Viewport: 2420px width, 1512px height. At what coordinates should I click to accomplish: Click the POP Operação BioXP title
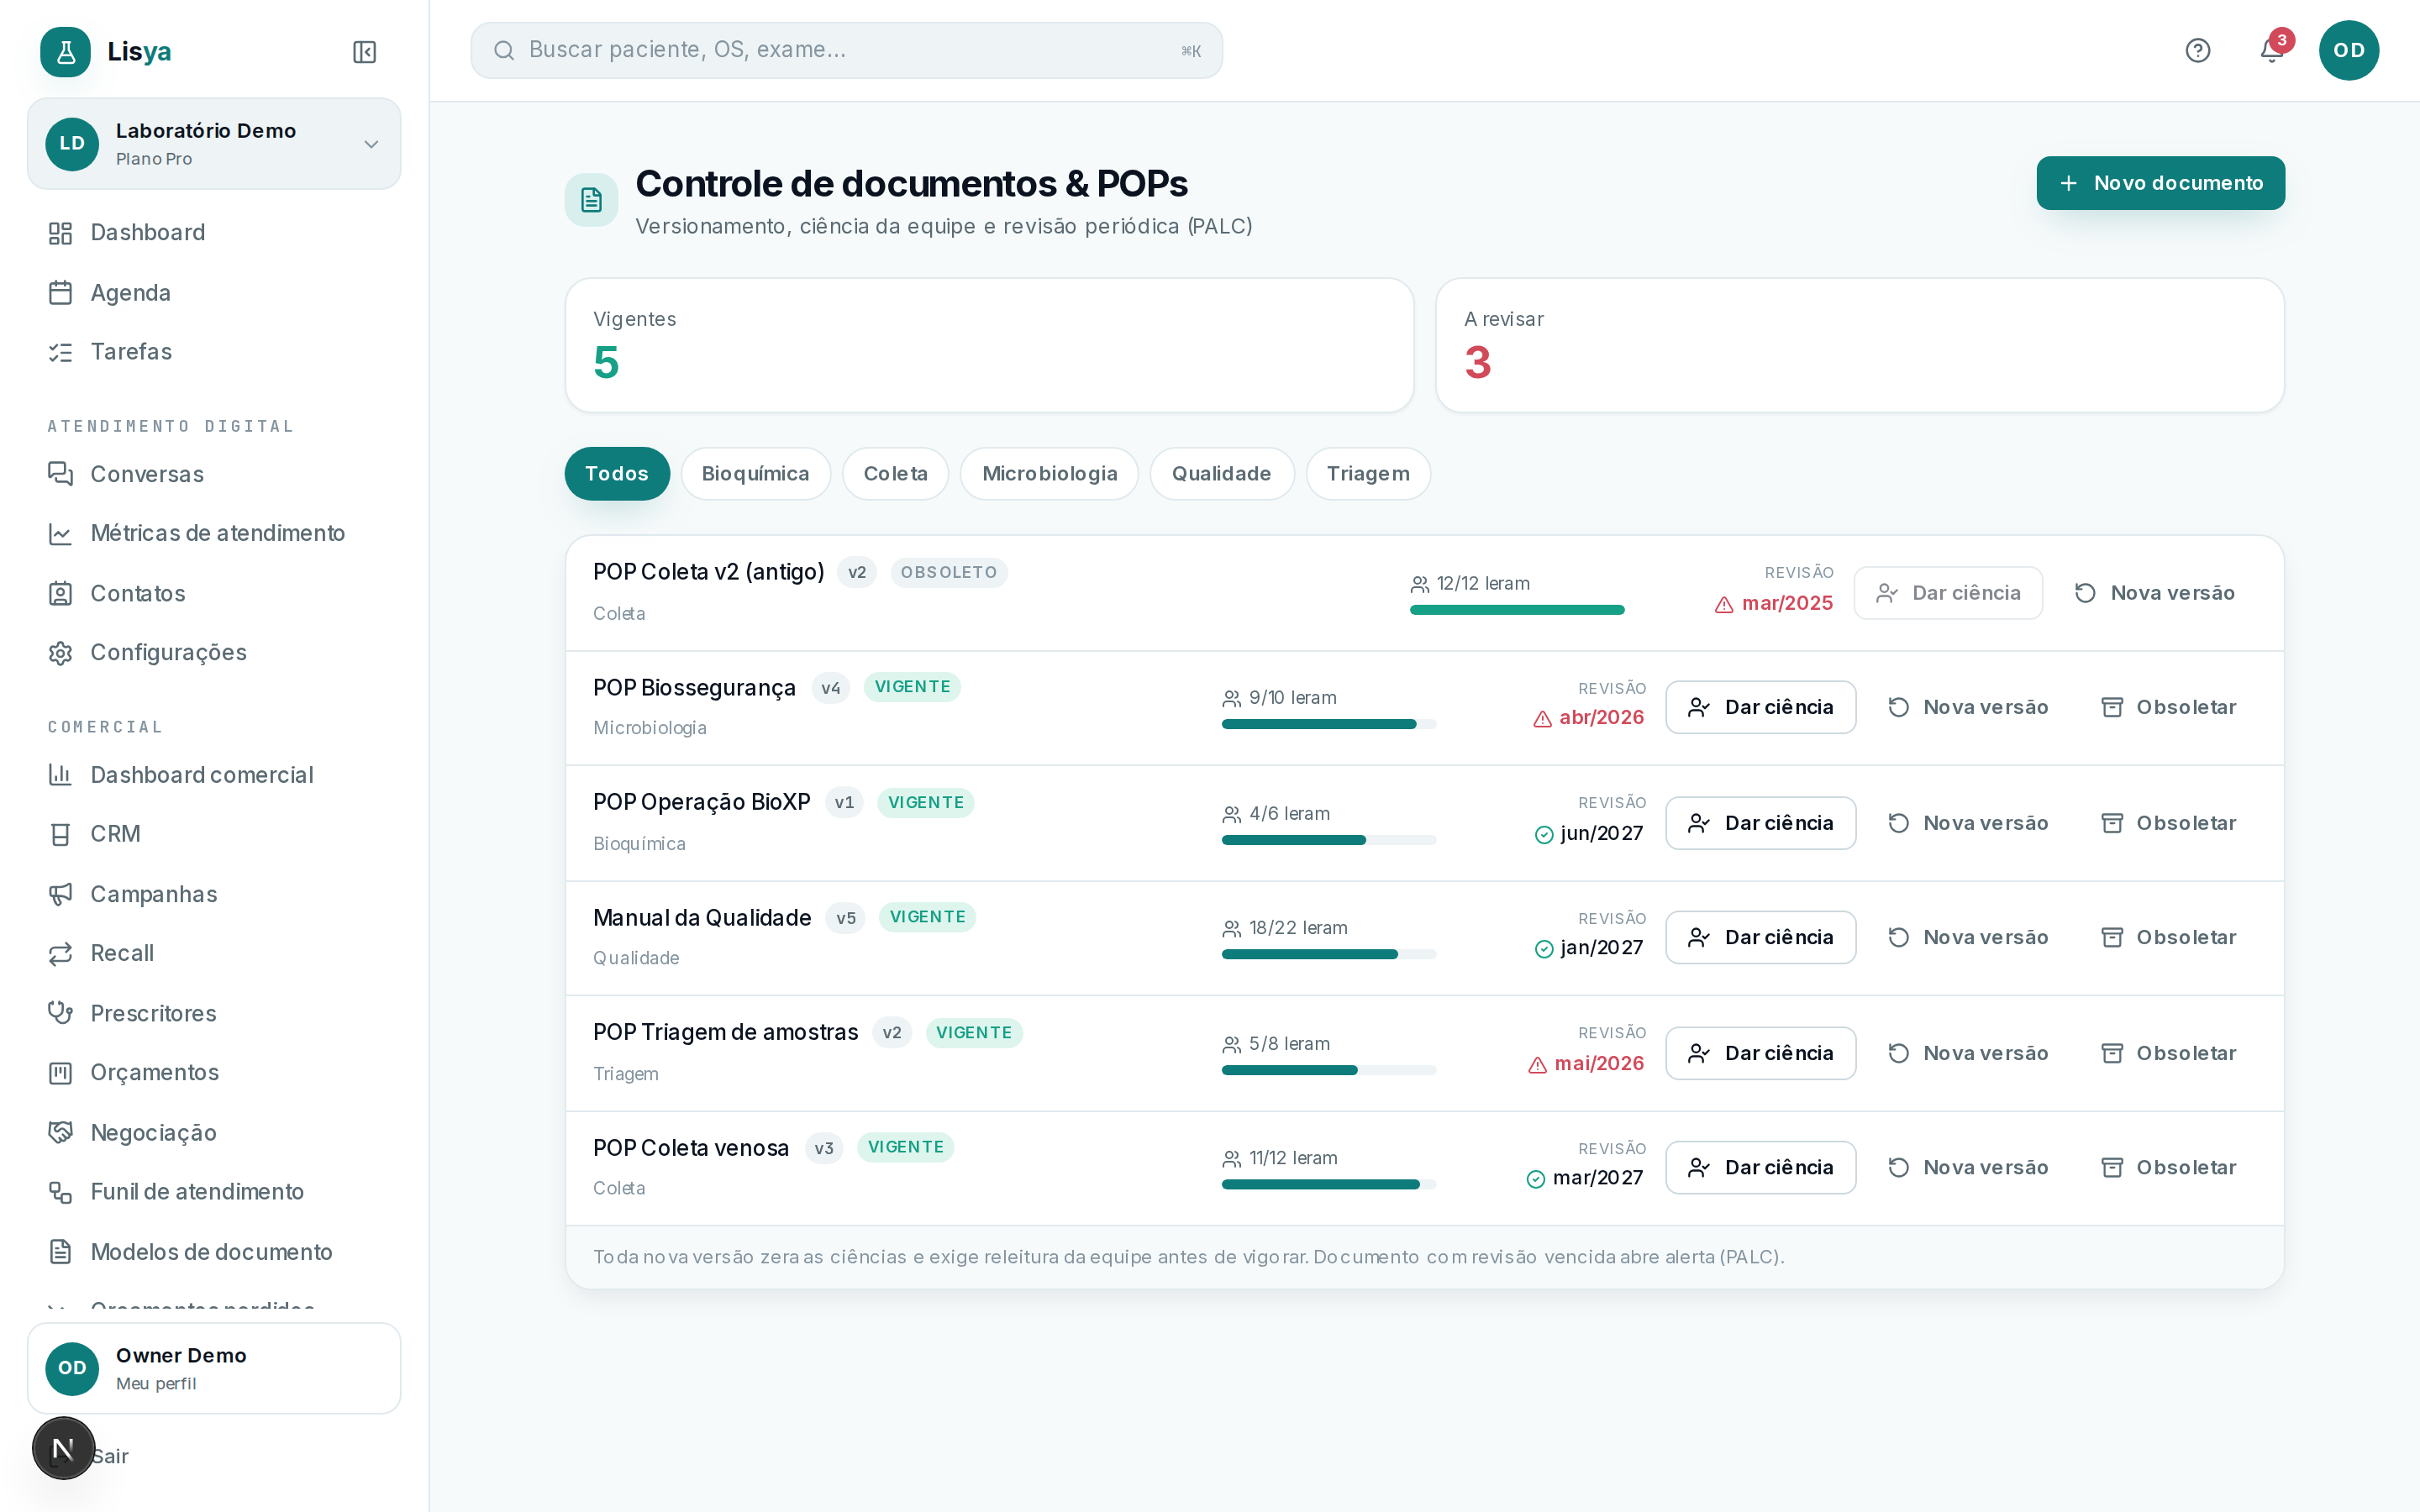701,802
